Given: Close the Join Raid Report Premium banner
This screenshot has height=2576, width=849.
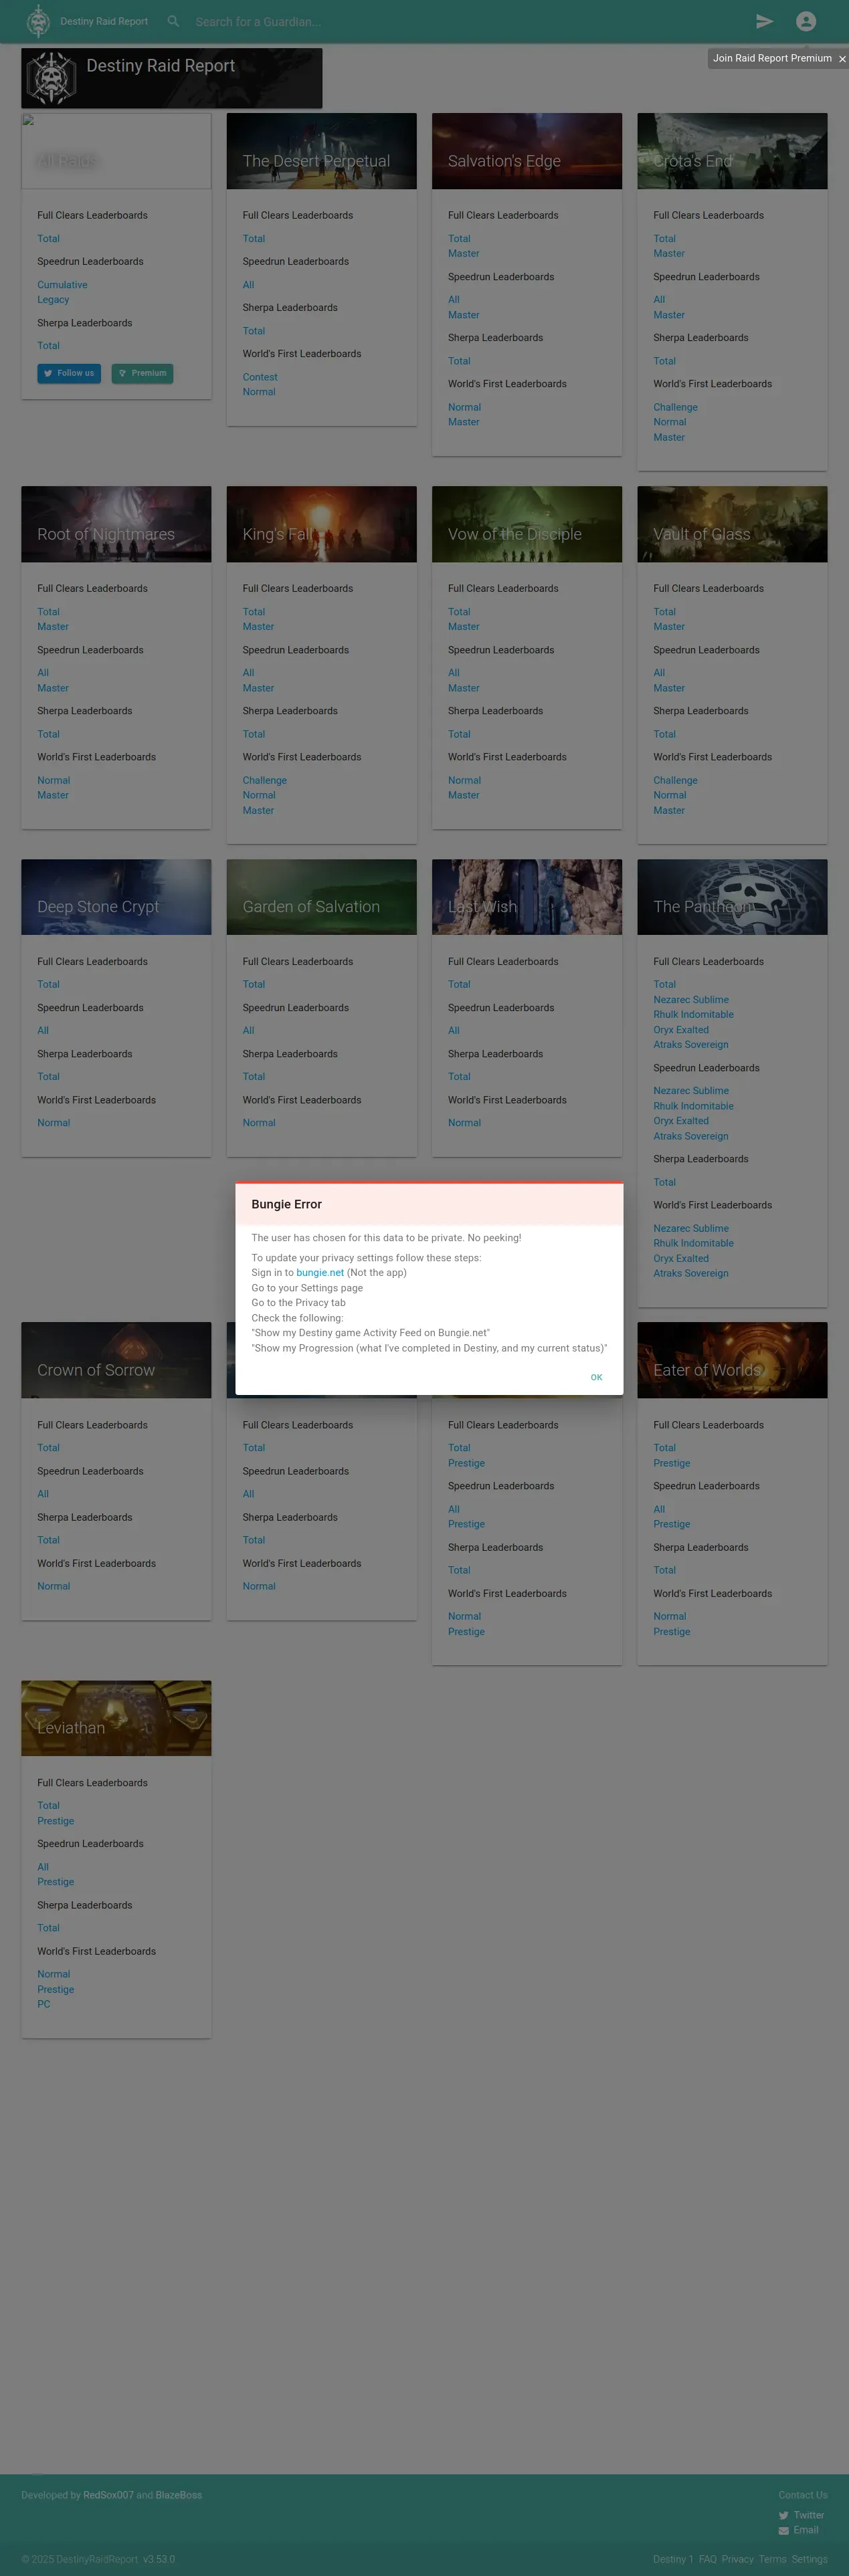Looking at the screenshot, I should pos(842,59).
